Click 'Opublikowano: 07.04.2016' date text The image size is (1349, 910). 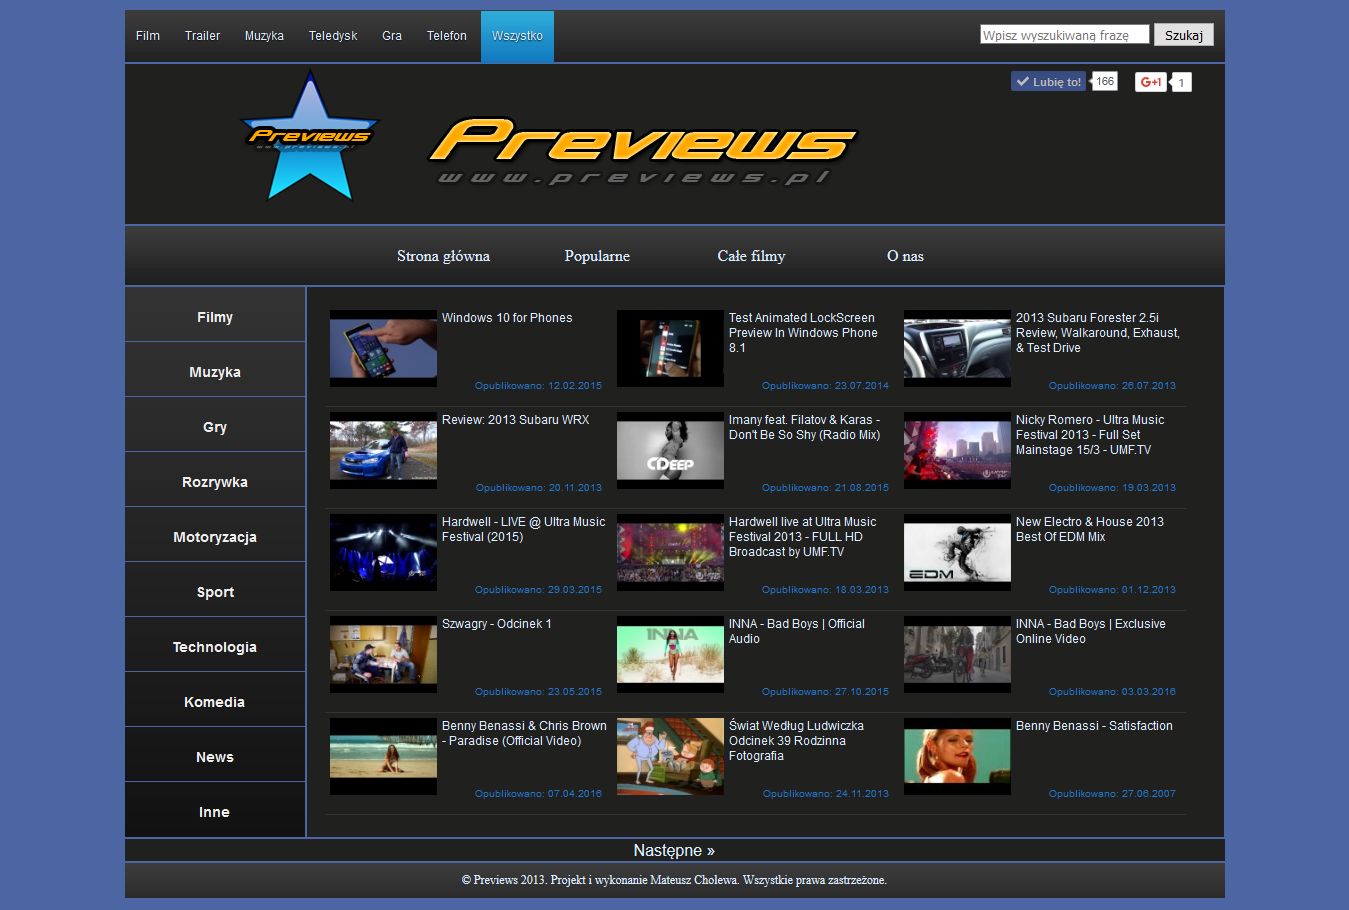(x=538, y=794)
